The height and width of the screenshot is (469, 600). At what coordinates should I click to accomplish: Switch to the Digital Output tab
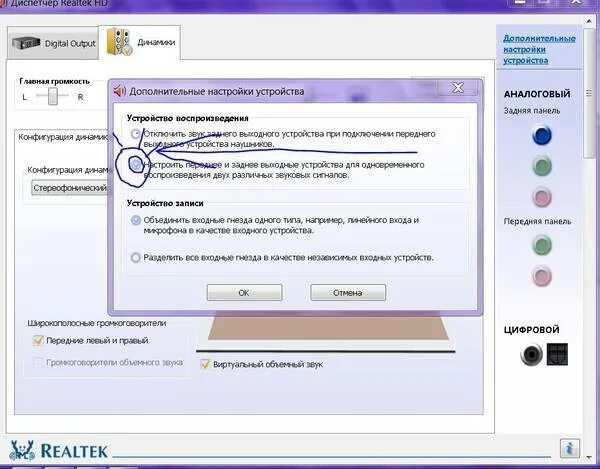pos(53,43)
